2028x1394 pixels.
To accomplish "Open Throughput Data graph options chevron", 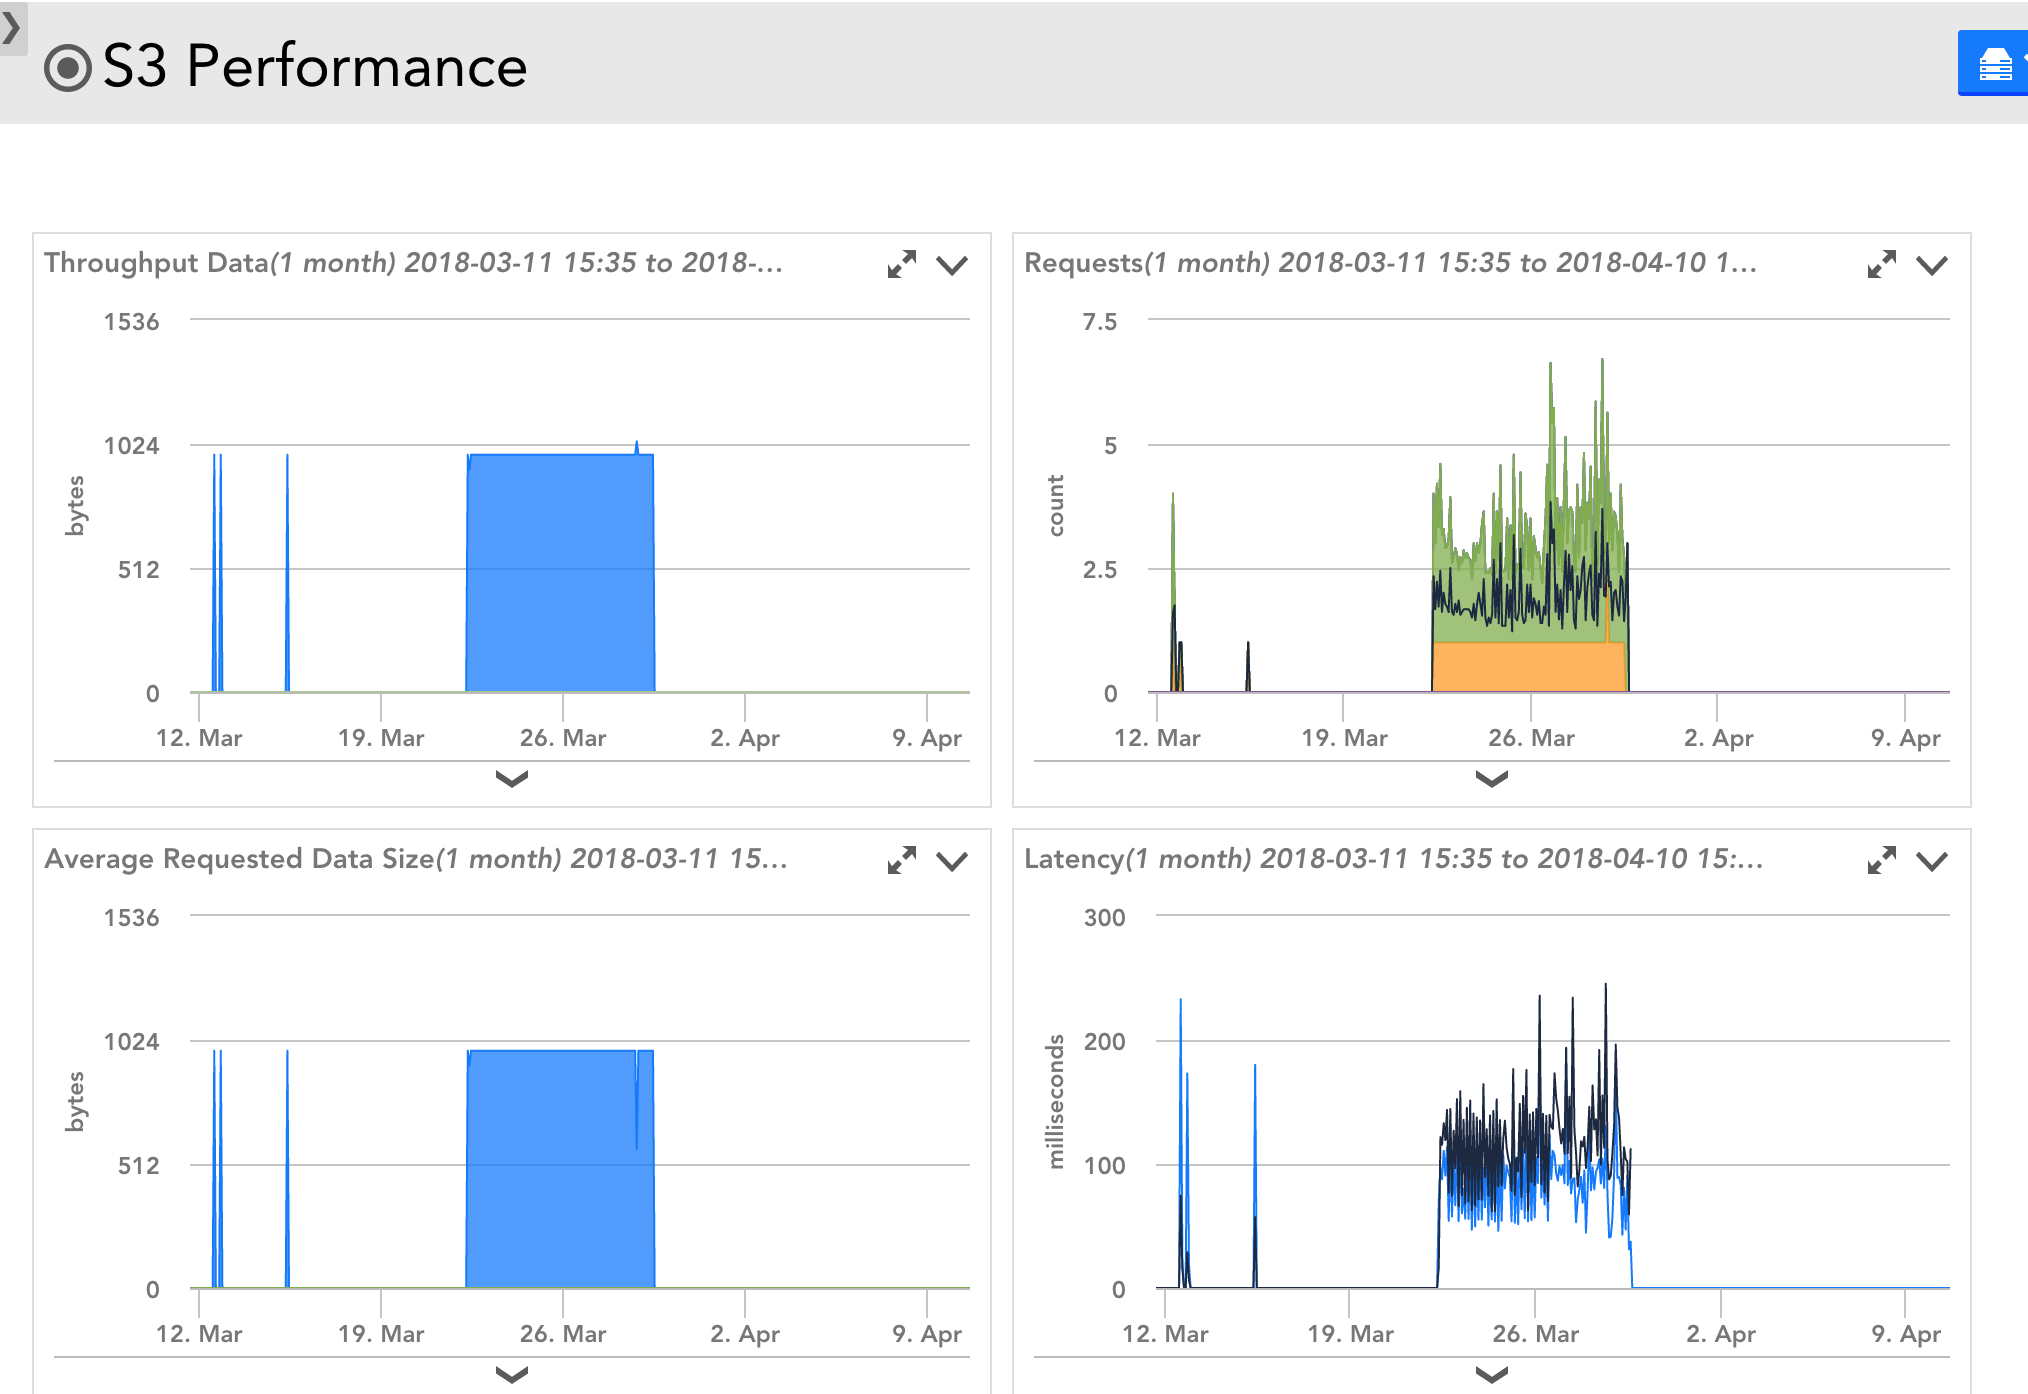I will [x=952, y=266].
